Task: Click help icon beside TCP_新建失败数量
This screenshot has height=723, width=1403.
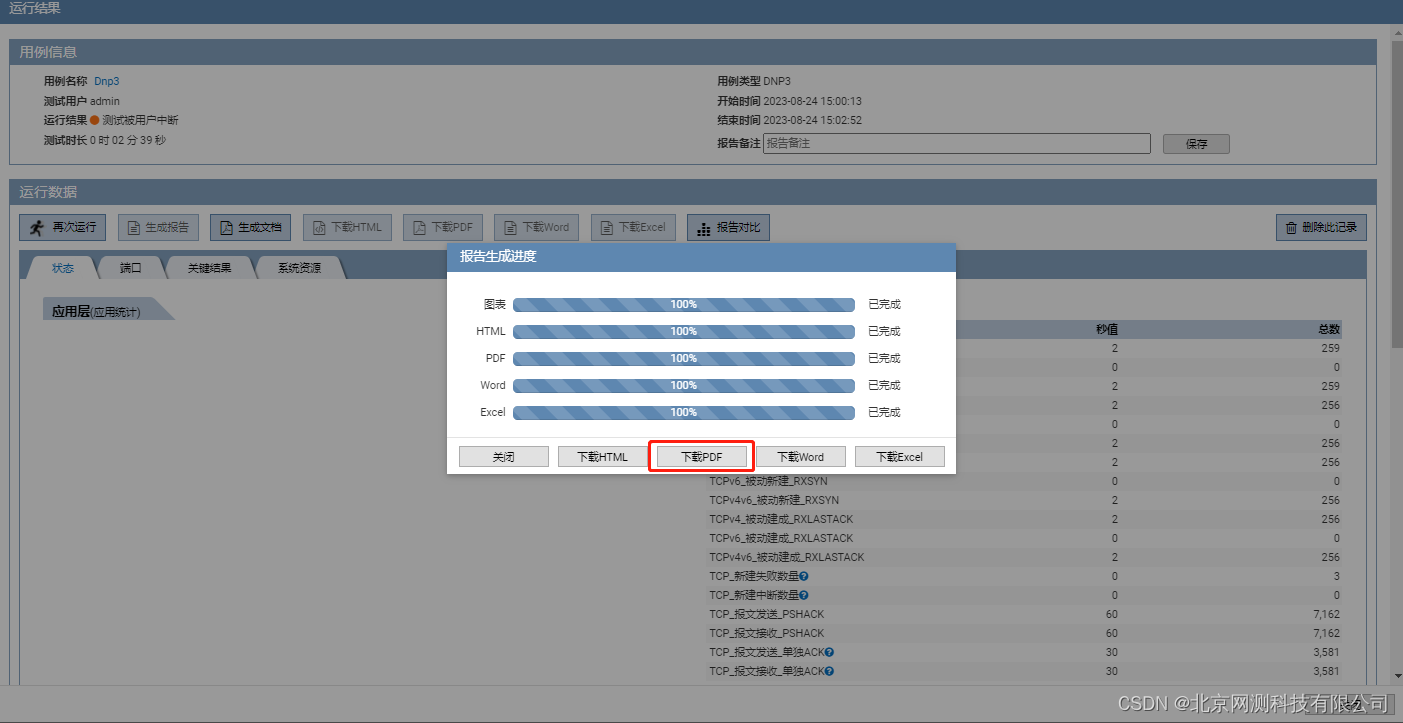Action: point(804,576)
